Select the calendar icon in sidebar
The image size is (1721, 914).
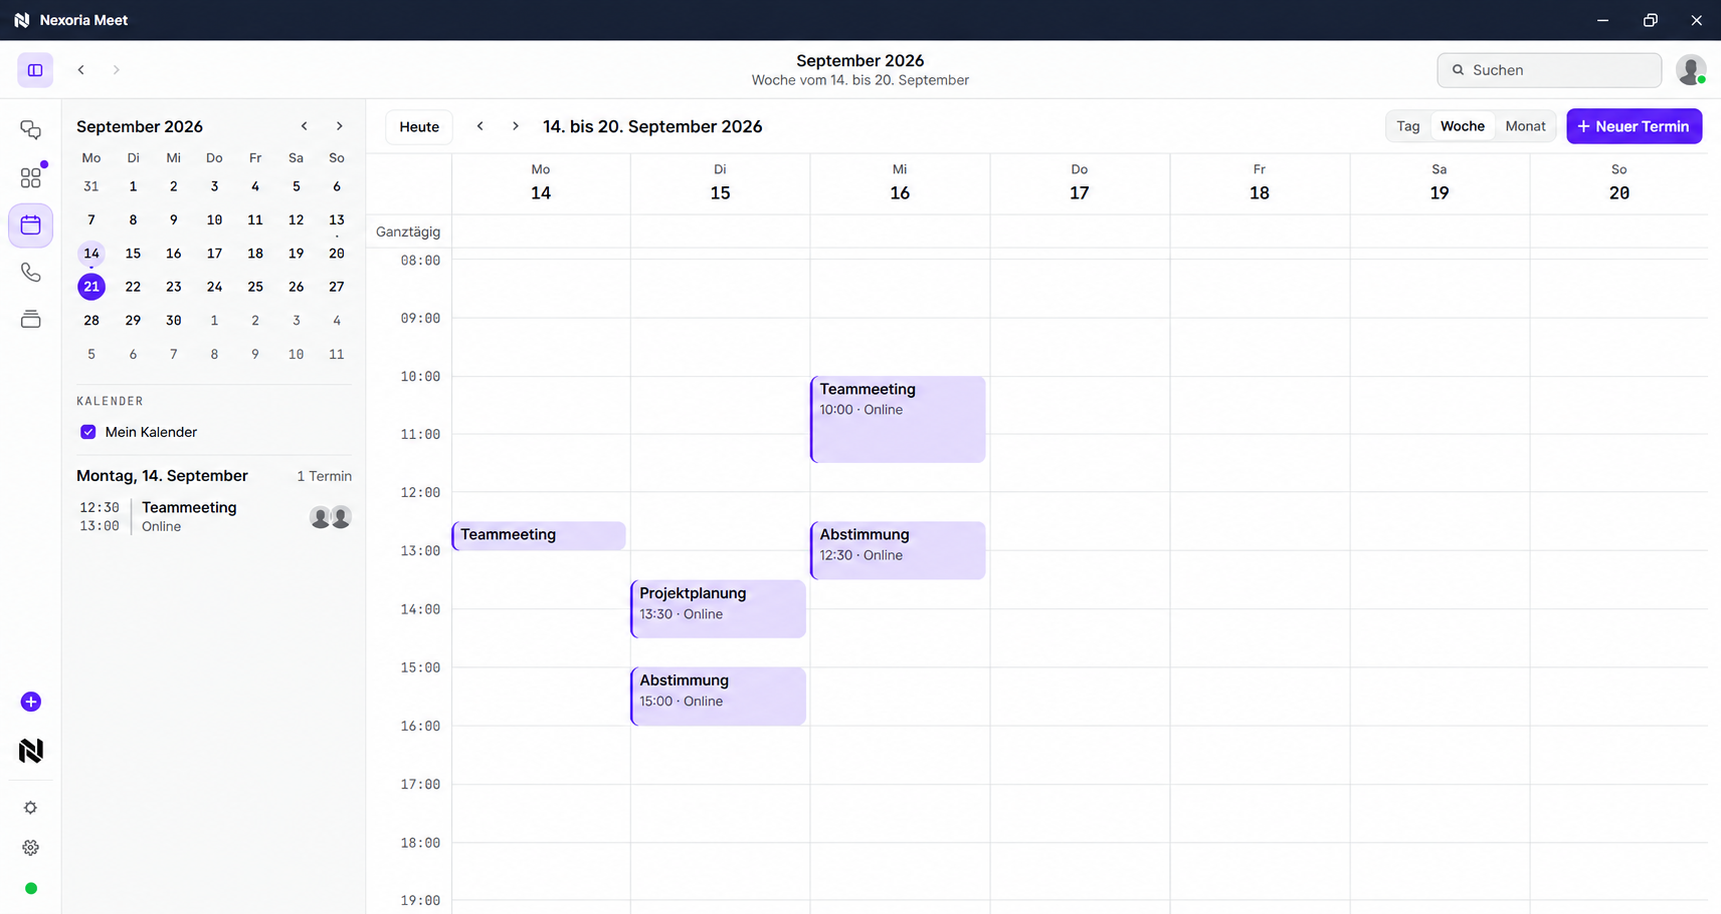(31, 225)
